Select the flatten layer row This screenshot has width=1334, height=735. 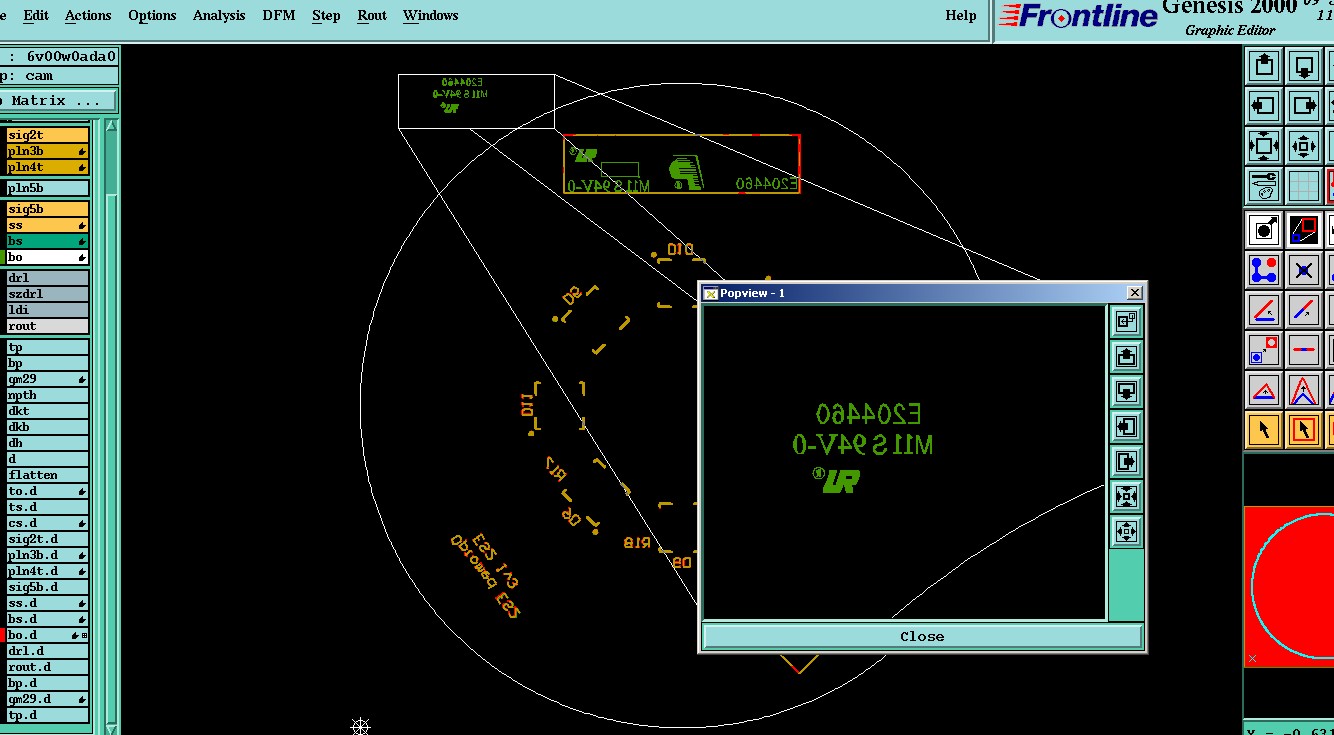click(x=47, y=475)
